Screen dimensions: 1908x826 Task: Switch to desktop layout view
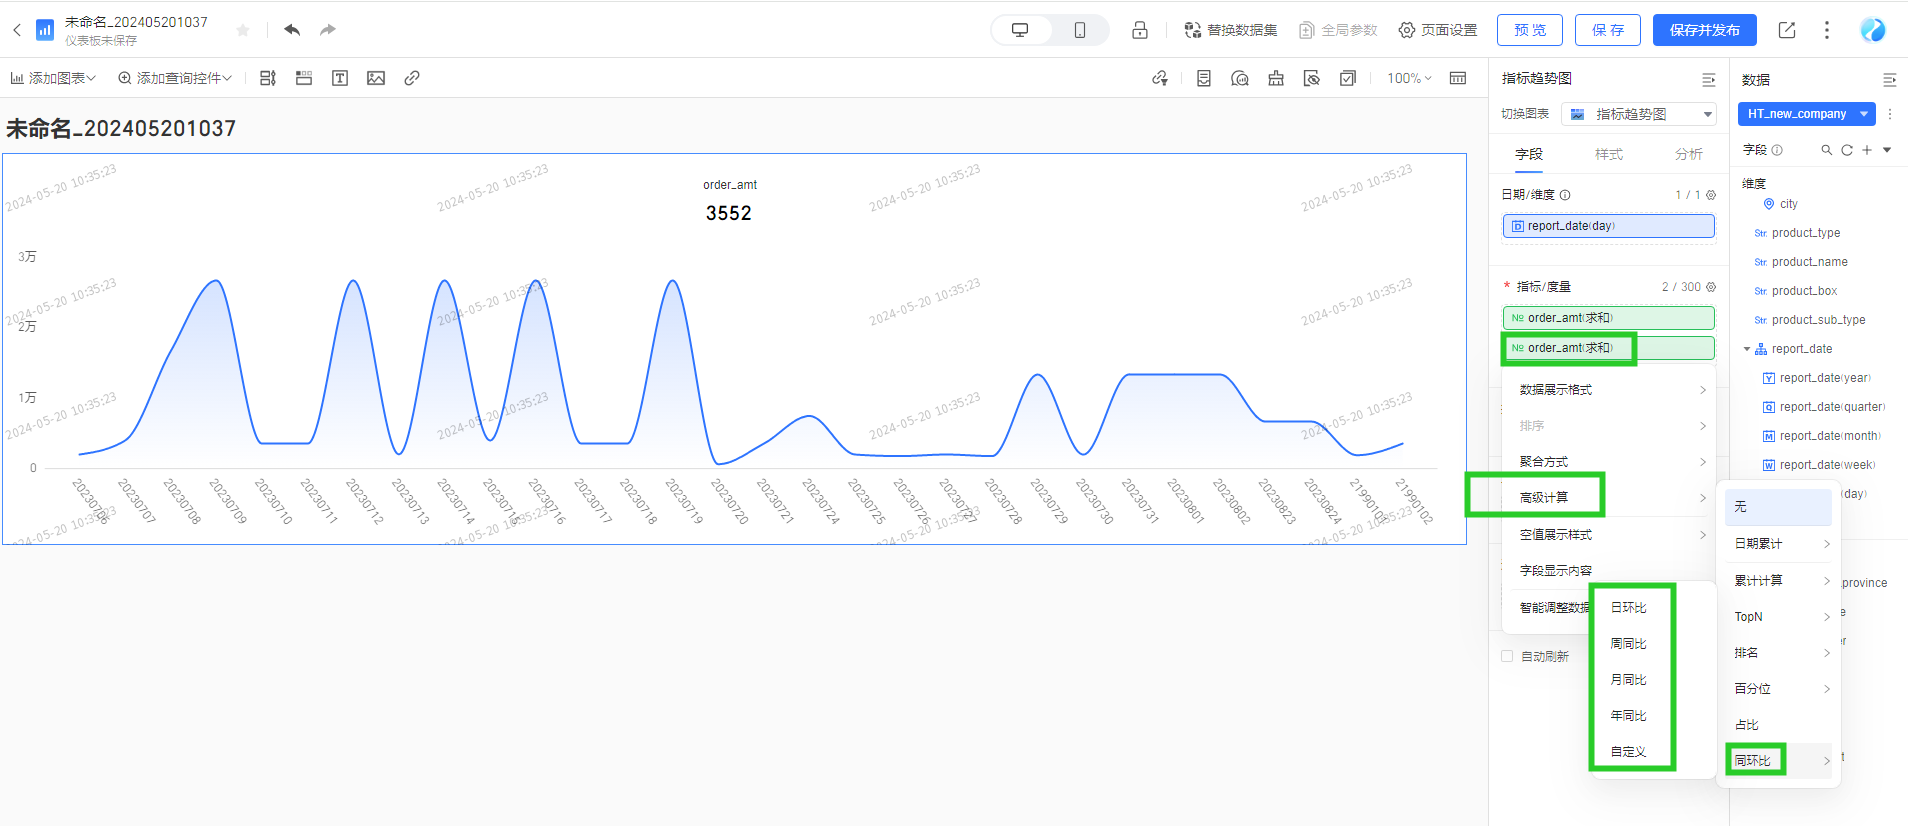point(1020,30)
